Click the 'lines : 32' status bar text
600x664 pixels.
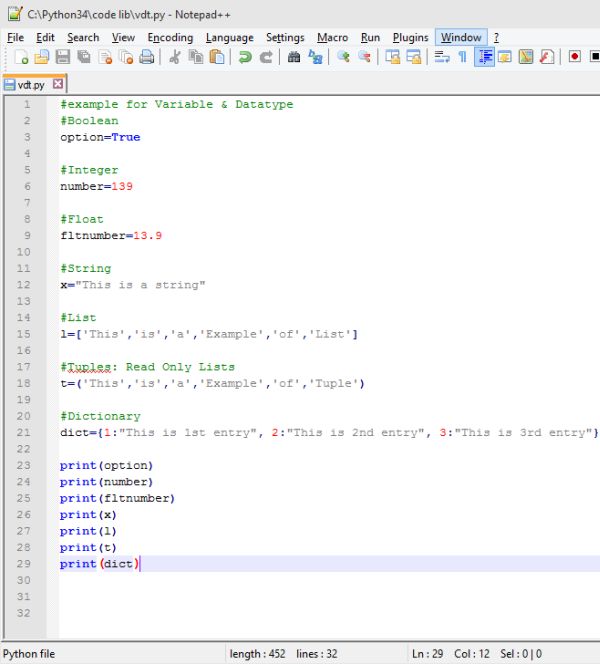[x=317, y=654]
